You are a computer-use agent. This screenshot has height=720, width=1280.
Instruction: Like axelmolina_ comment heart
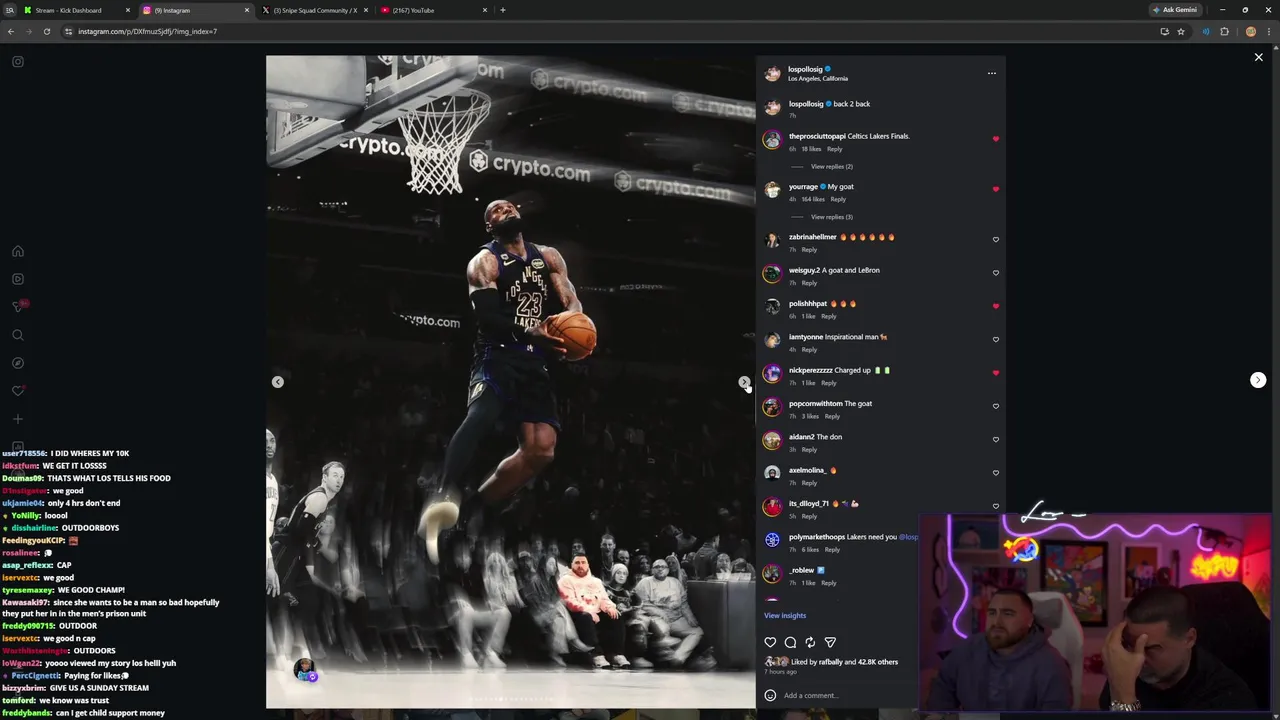pyautogui.click(x=996, y=472)
